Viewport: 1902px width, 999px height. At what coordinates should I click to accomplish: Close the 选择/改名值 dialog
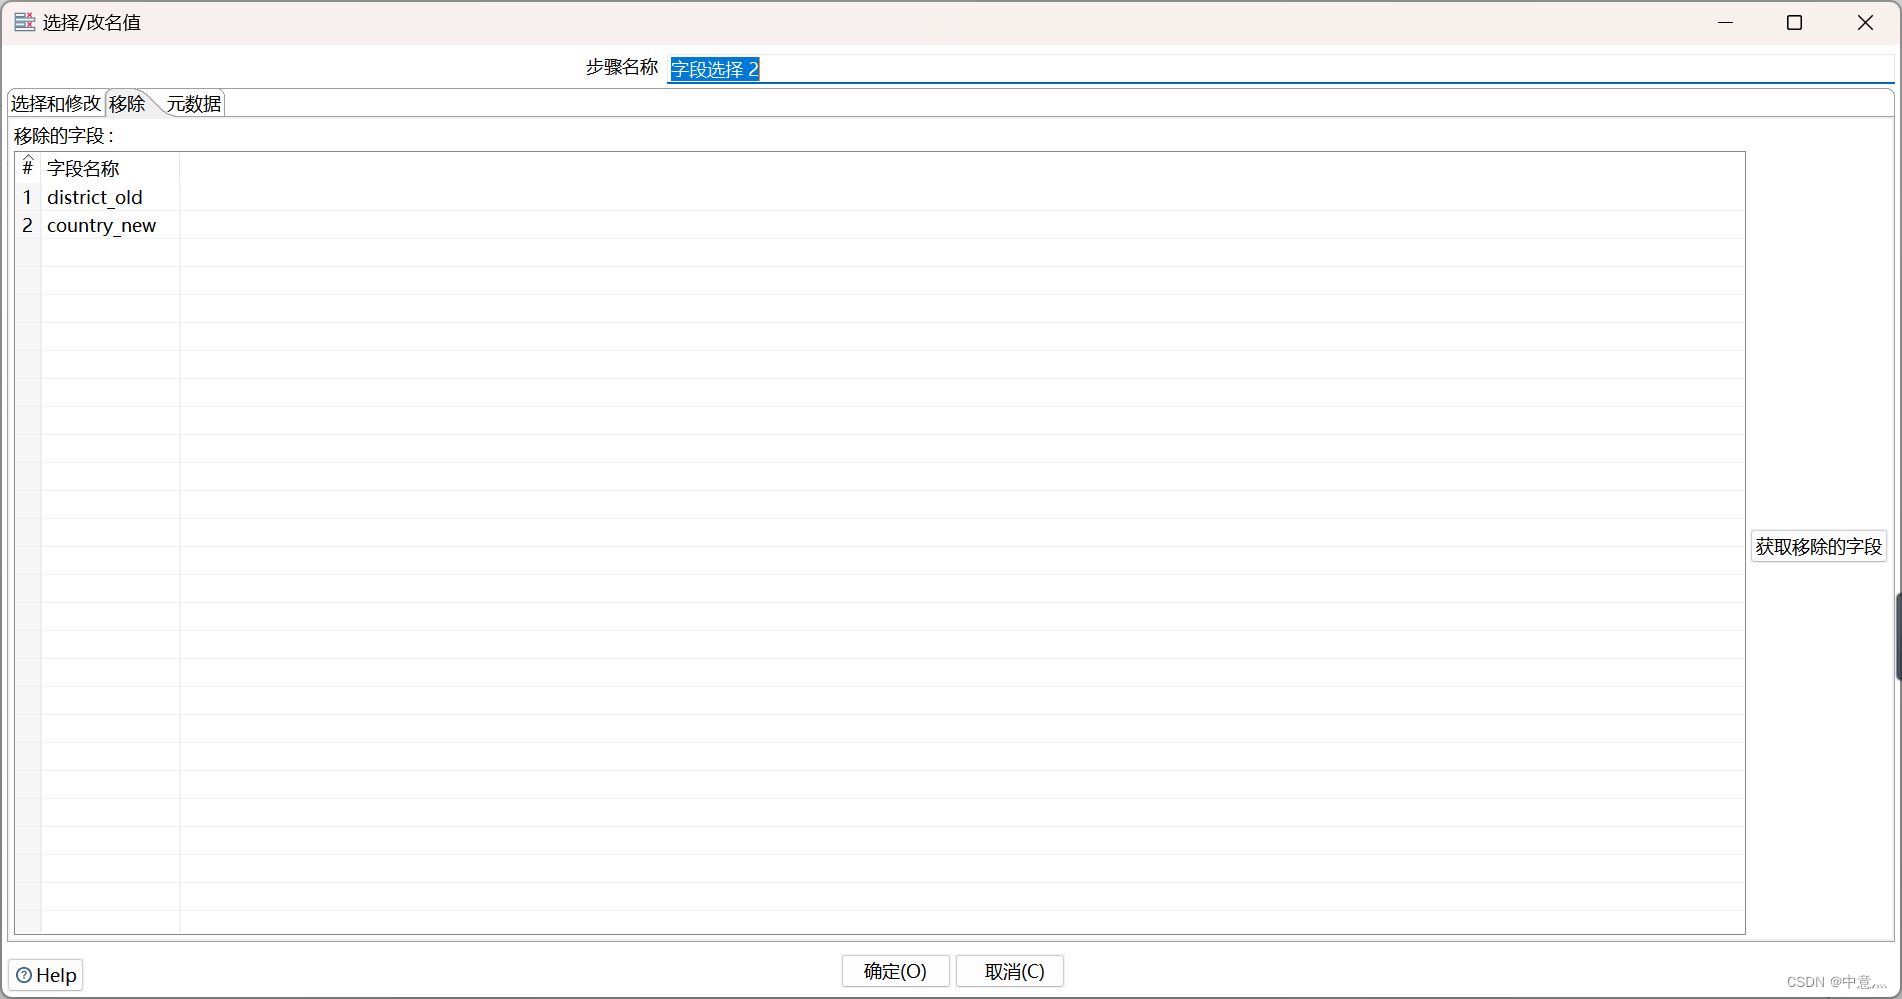click(1865, 22)
